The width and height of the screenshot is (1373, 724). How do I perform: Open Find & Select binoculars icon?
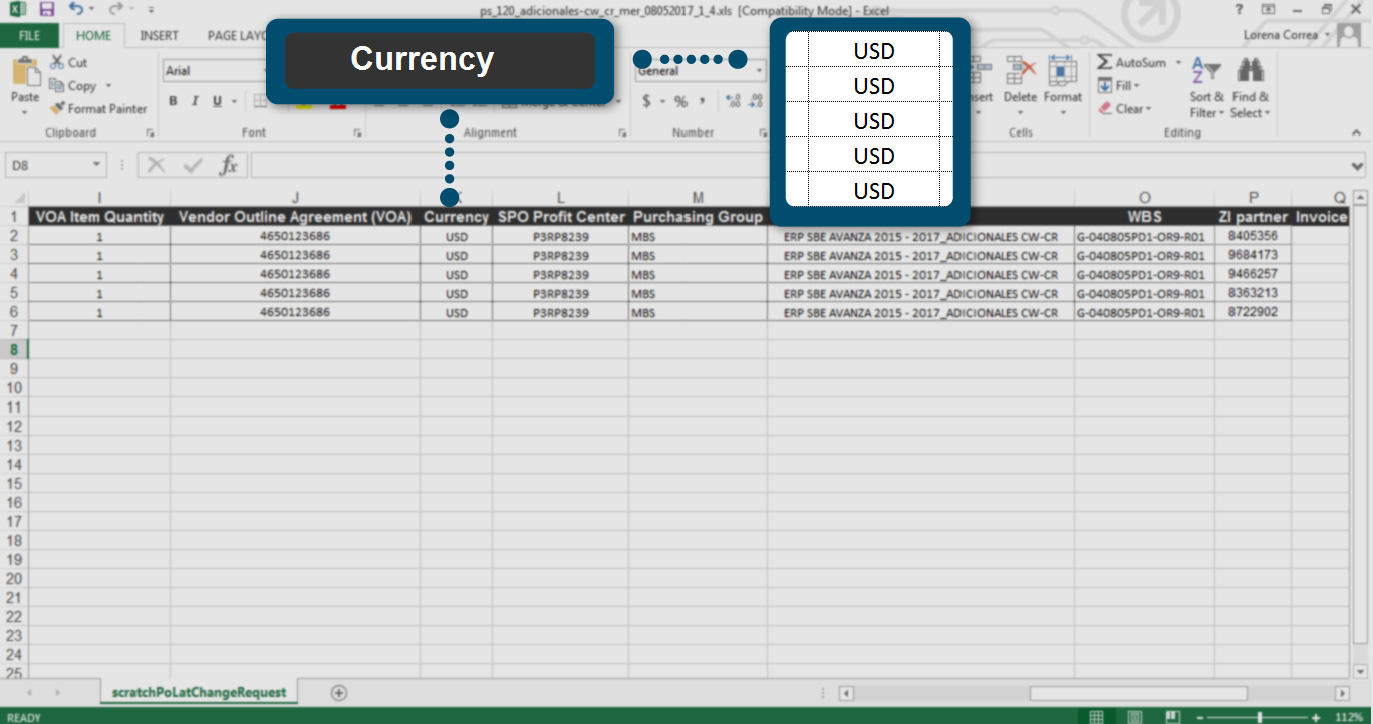point(1250,78)
